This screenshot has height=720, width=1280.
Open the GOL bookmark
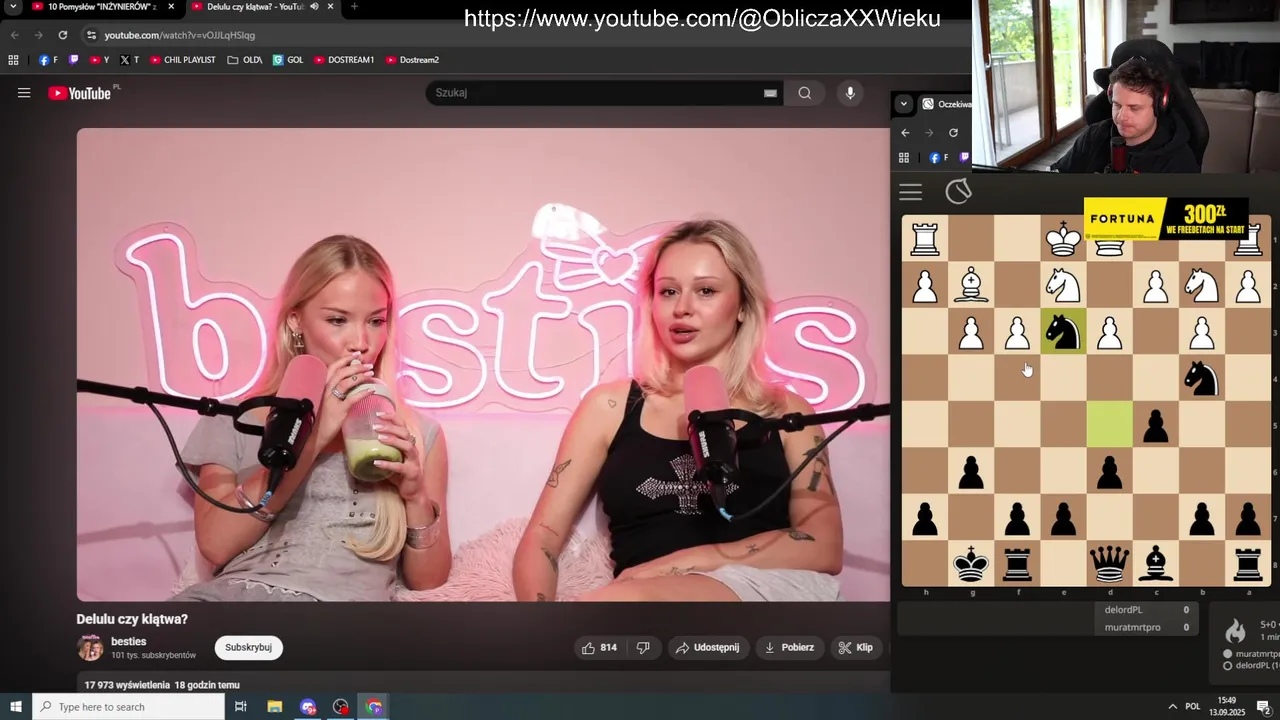(x=288, y=60)
